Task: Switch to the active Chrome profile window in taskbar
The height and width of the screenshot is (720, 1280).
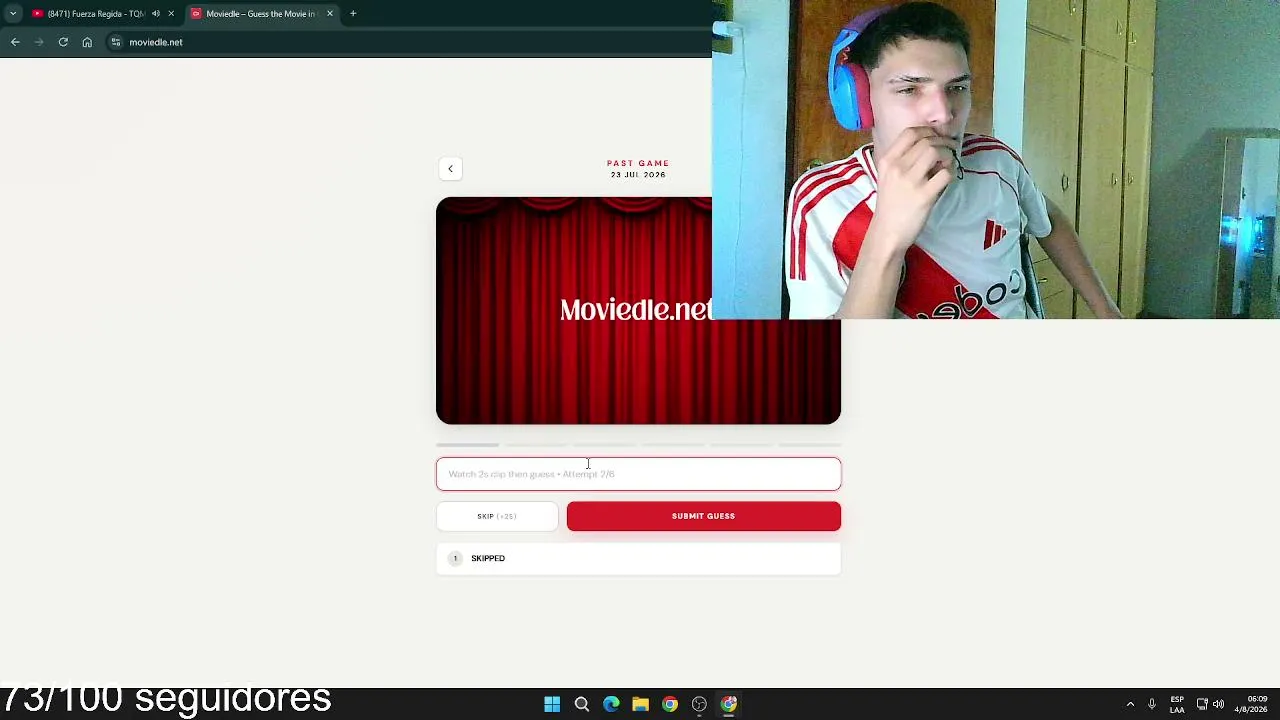Action: pyautogui.click(x=729, y=704)
